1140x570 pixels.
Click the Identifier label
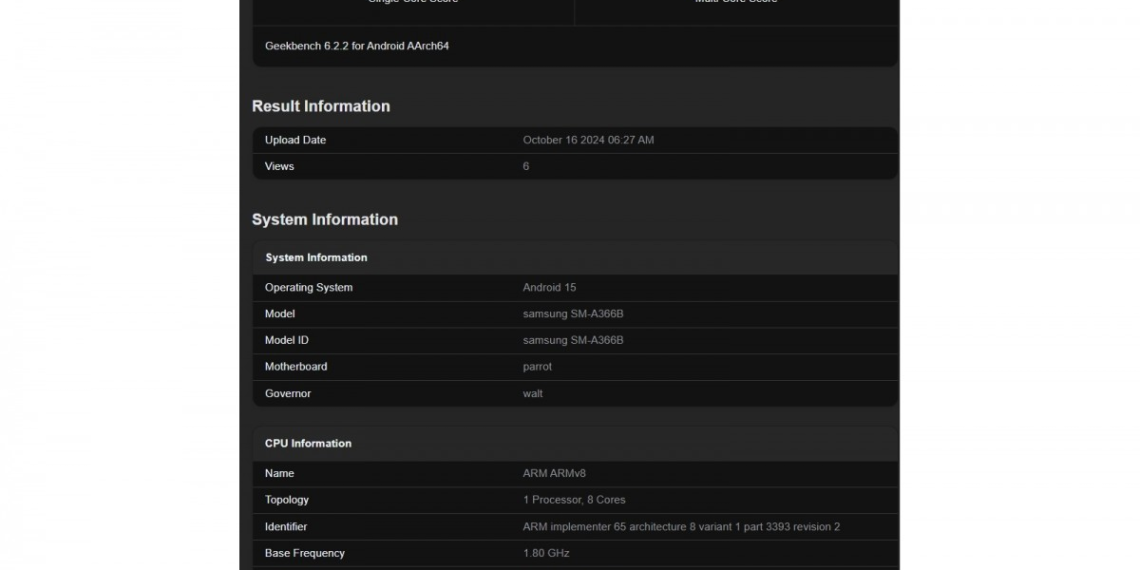pyautogui.click(x=286, y=526)
